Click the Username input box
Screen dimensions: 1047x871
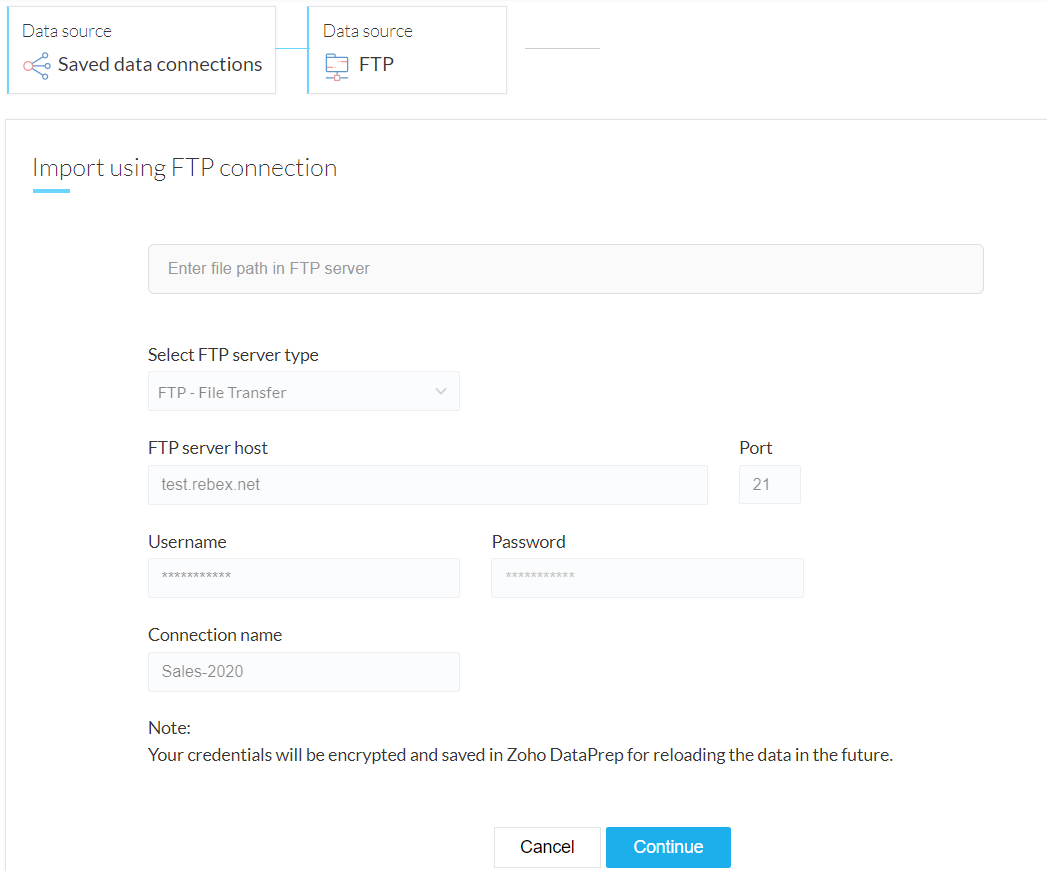click(x=303, y=578)
